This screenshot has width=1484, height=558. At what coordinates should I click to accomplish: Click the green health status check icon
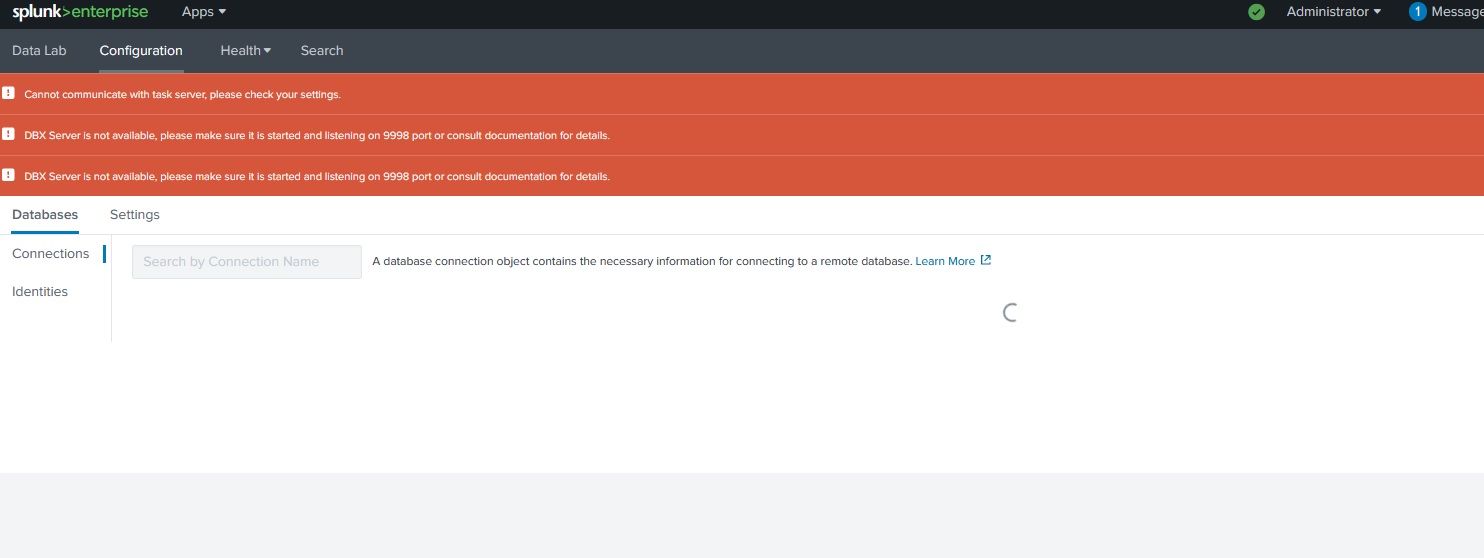[x=1257, y=12]
